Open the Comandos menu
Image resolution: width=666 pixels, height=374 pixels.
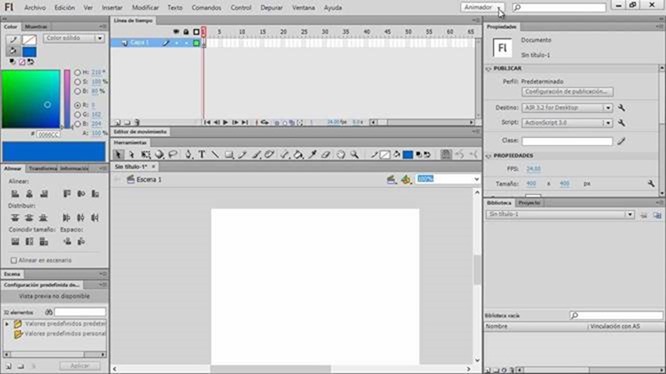click(x=206, y=8)
